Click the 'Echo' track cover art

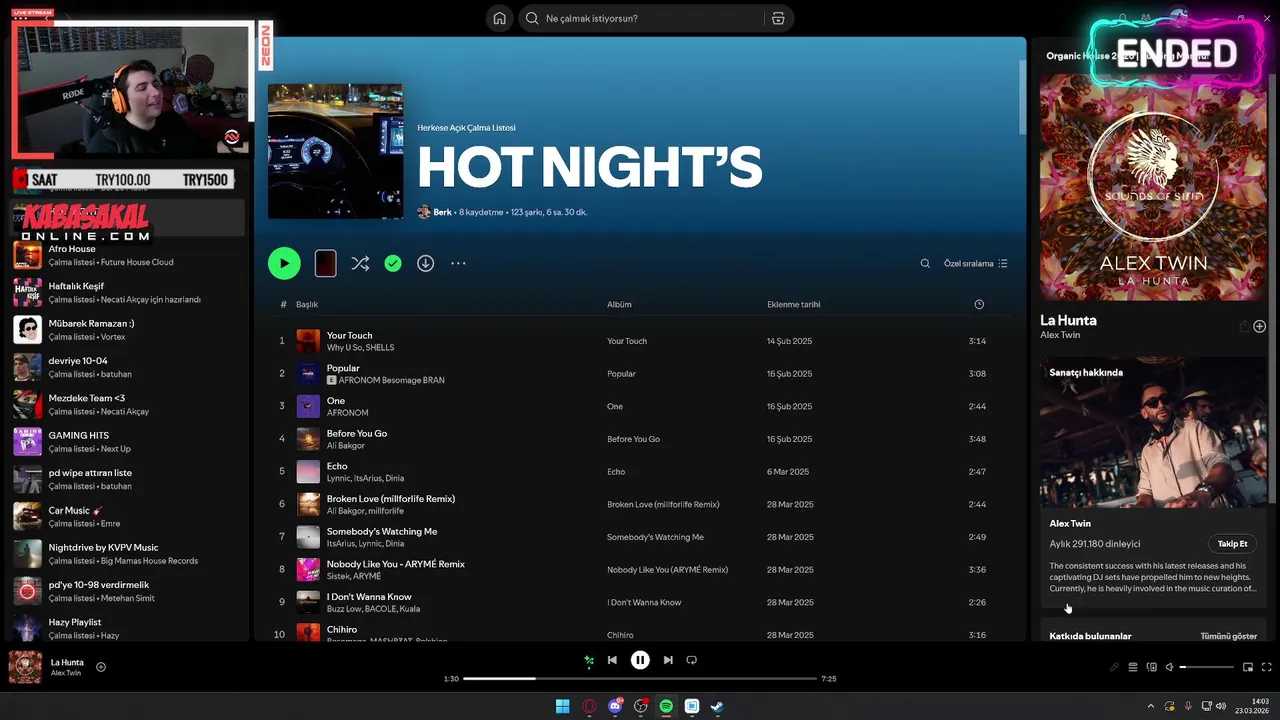tap(308, 471)
